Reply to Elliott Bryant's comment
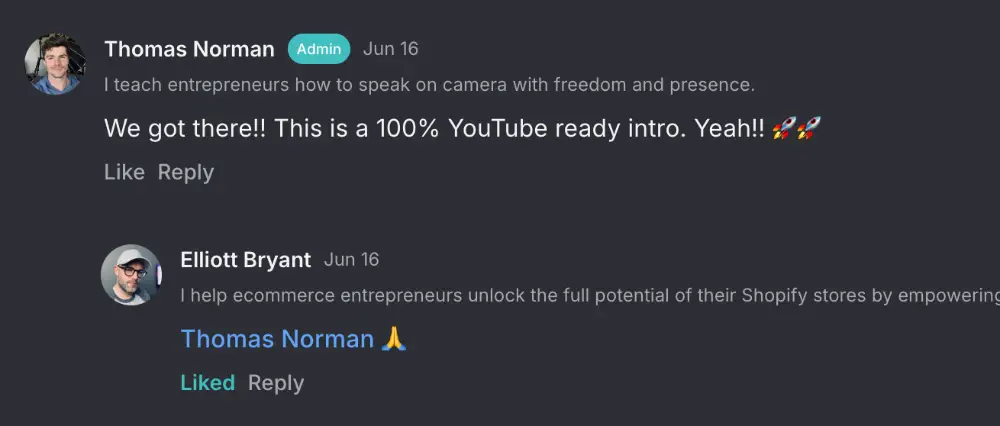The image size is (1000, 426). pos(276,383)
